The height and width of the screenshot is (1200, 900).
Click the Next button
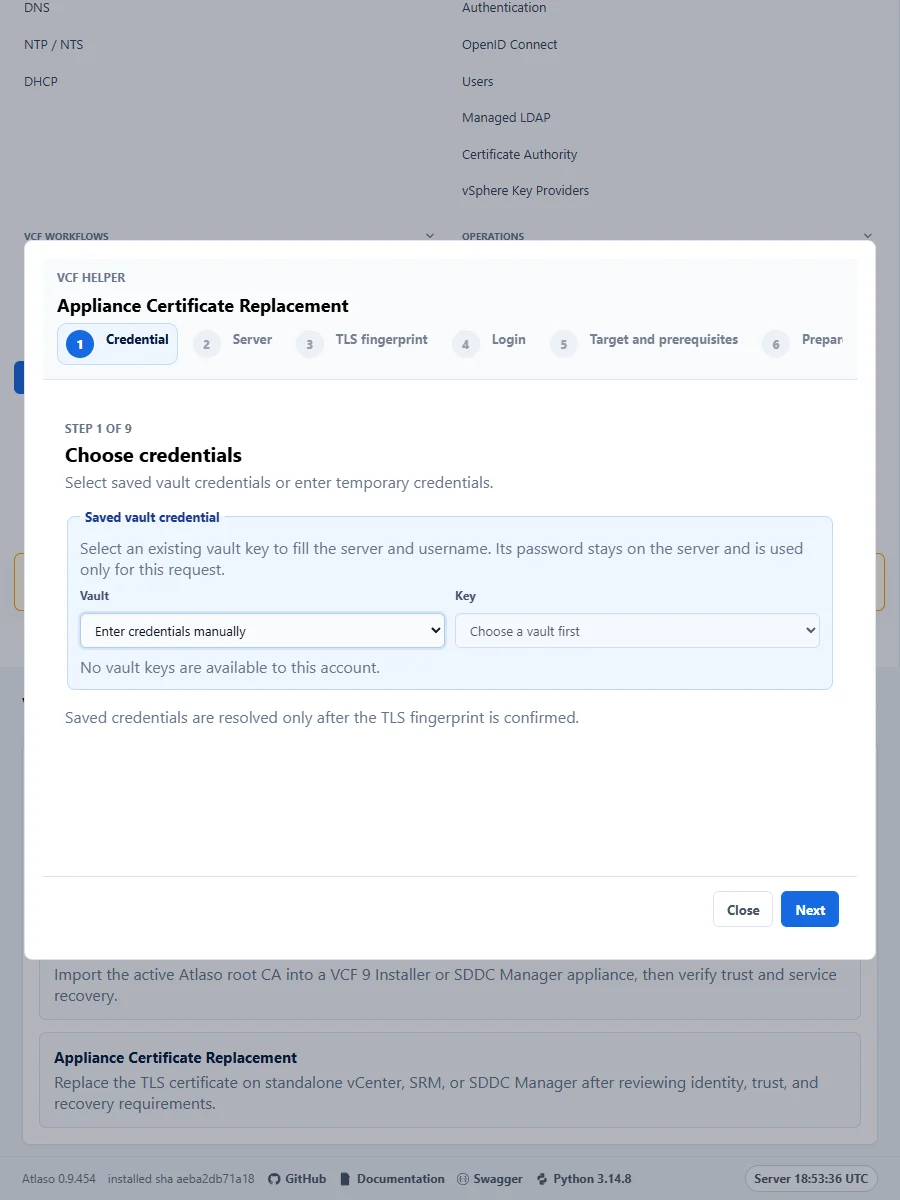pyautogui.click(x=810, y=909)
